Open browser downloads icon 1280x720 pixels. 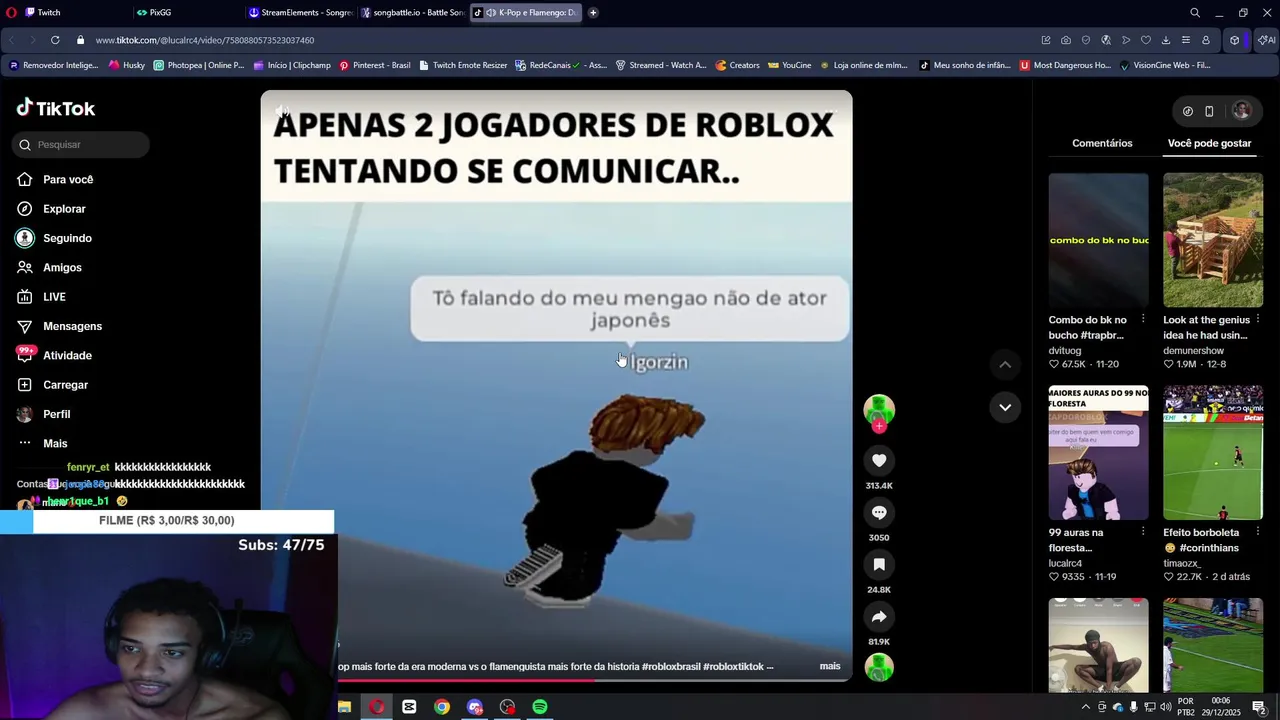pos(1166,40)
